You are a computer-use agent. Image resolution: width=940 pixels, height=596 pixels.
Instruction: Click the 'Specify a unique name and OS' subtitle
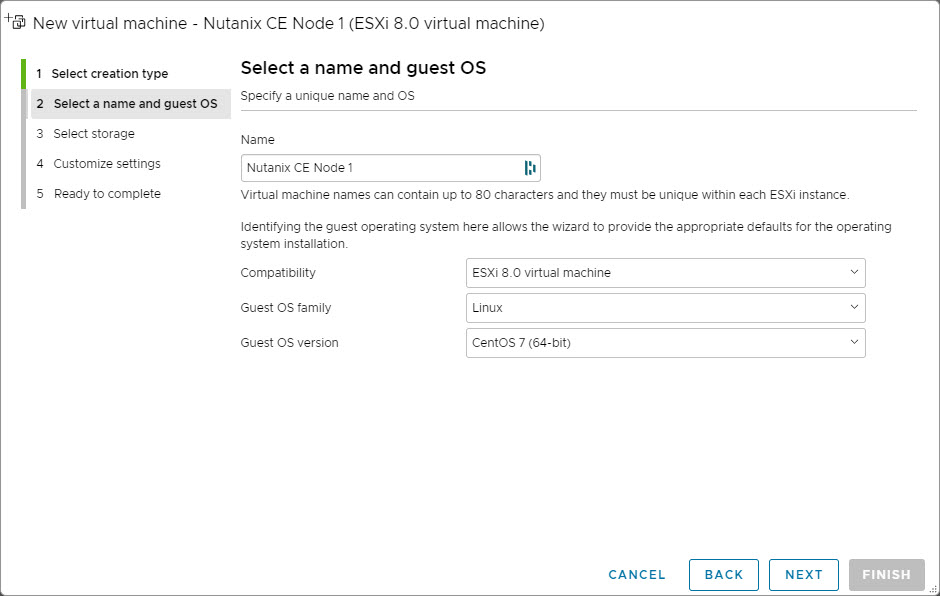coord(327,96)
